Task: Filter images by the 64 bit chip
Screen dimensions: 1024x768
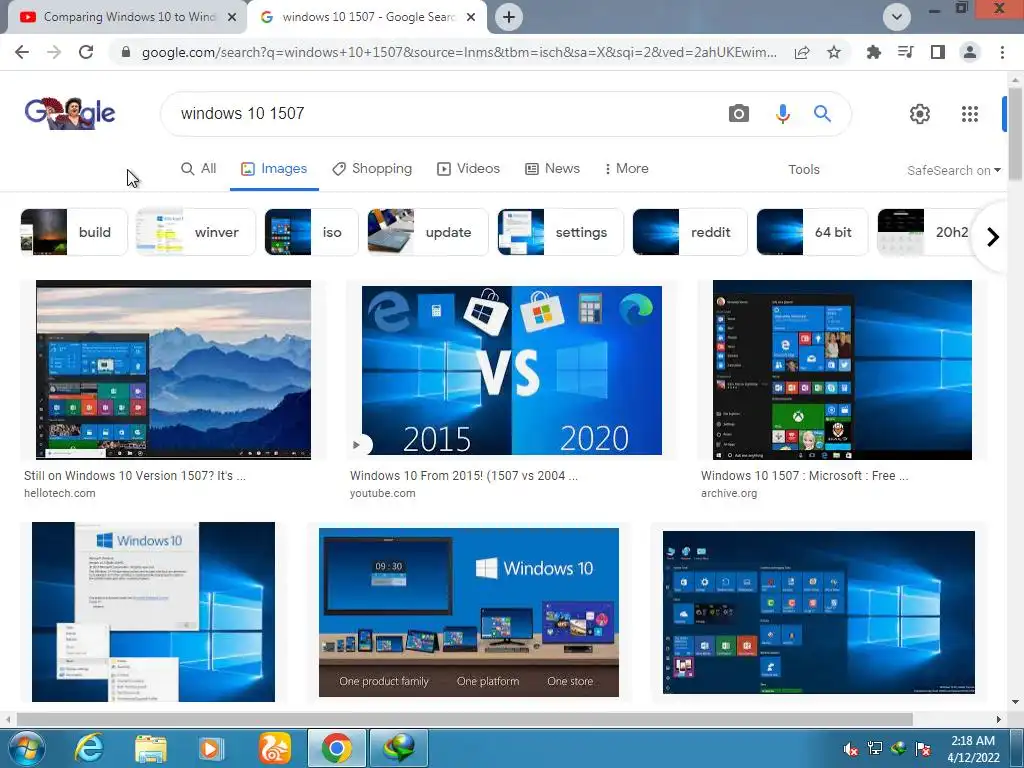Action: pos(812,232)
